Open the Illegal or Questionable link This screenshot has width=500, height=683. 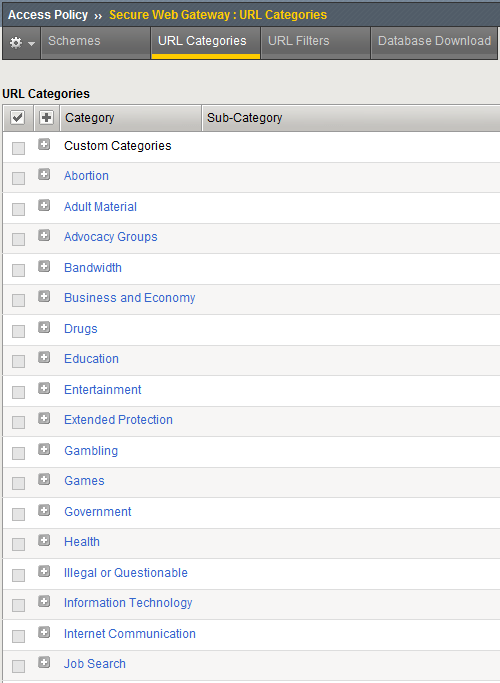coord(125,573)
